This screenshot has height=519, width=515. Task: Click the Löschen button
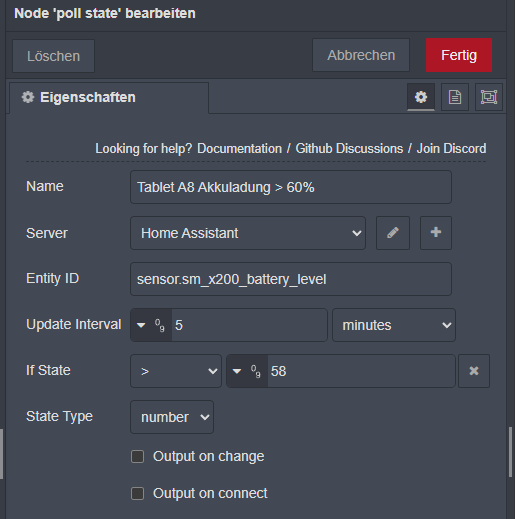53,56
